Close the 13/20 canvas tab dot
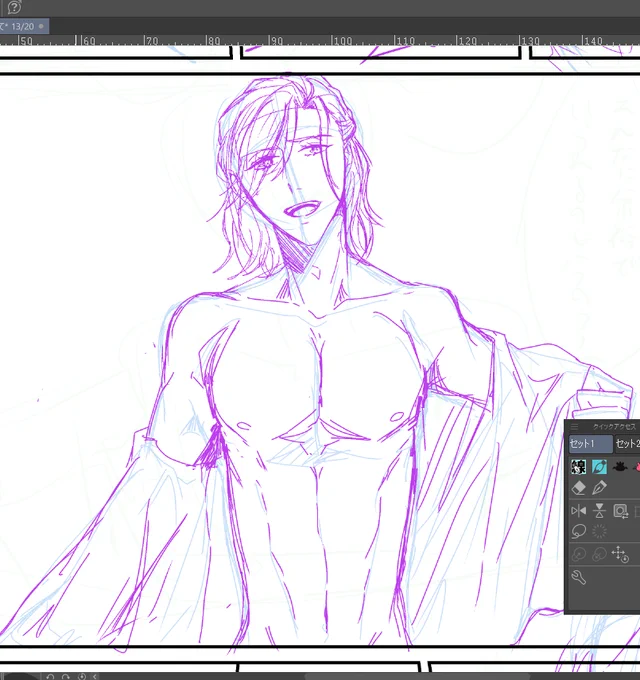The width and height of the screenshot is (640, 680). [41, 26]
